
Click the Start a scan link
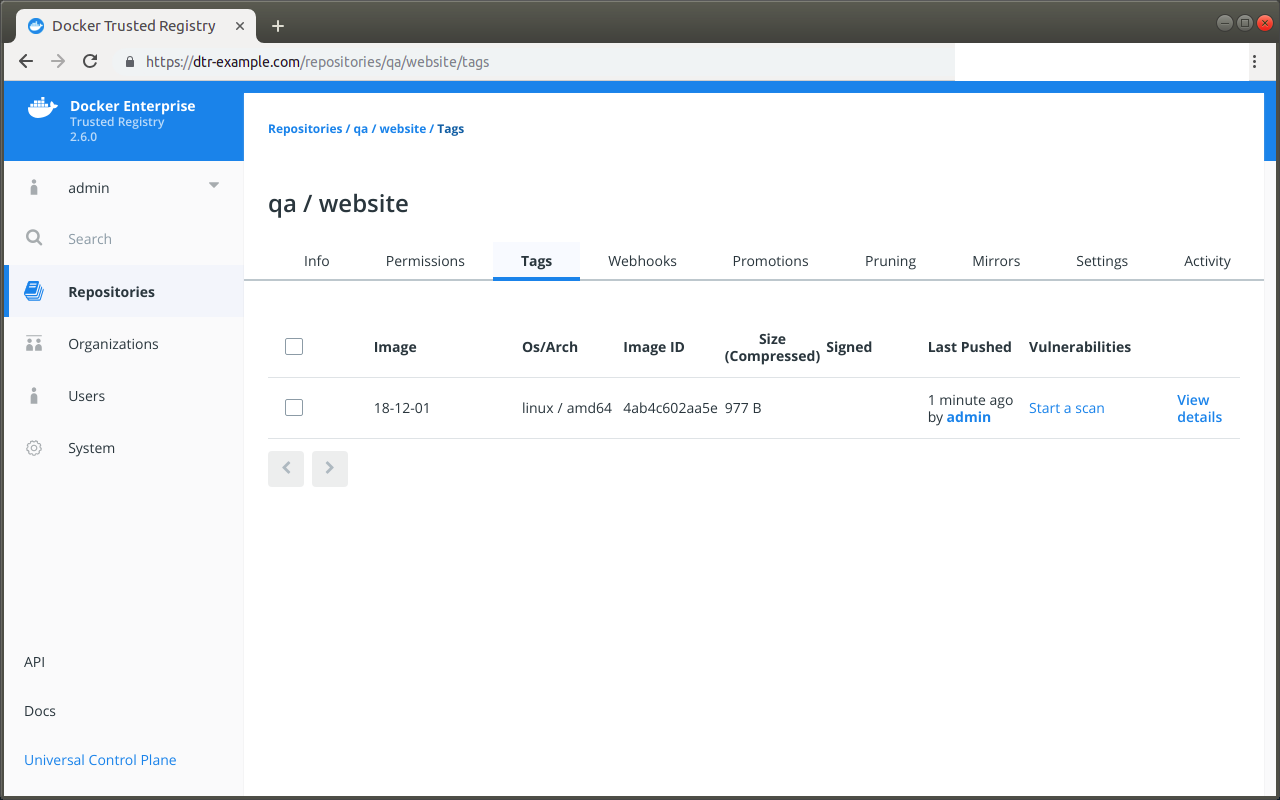tap(1066, 408)
